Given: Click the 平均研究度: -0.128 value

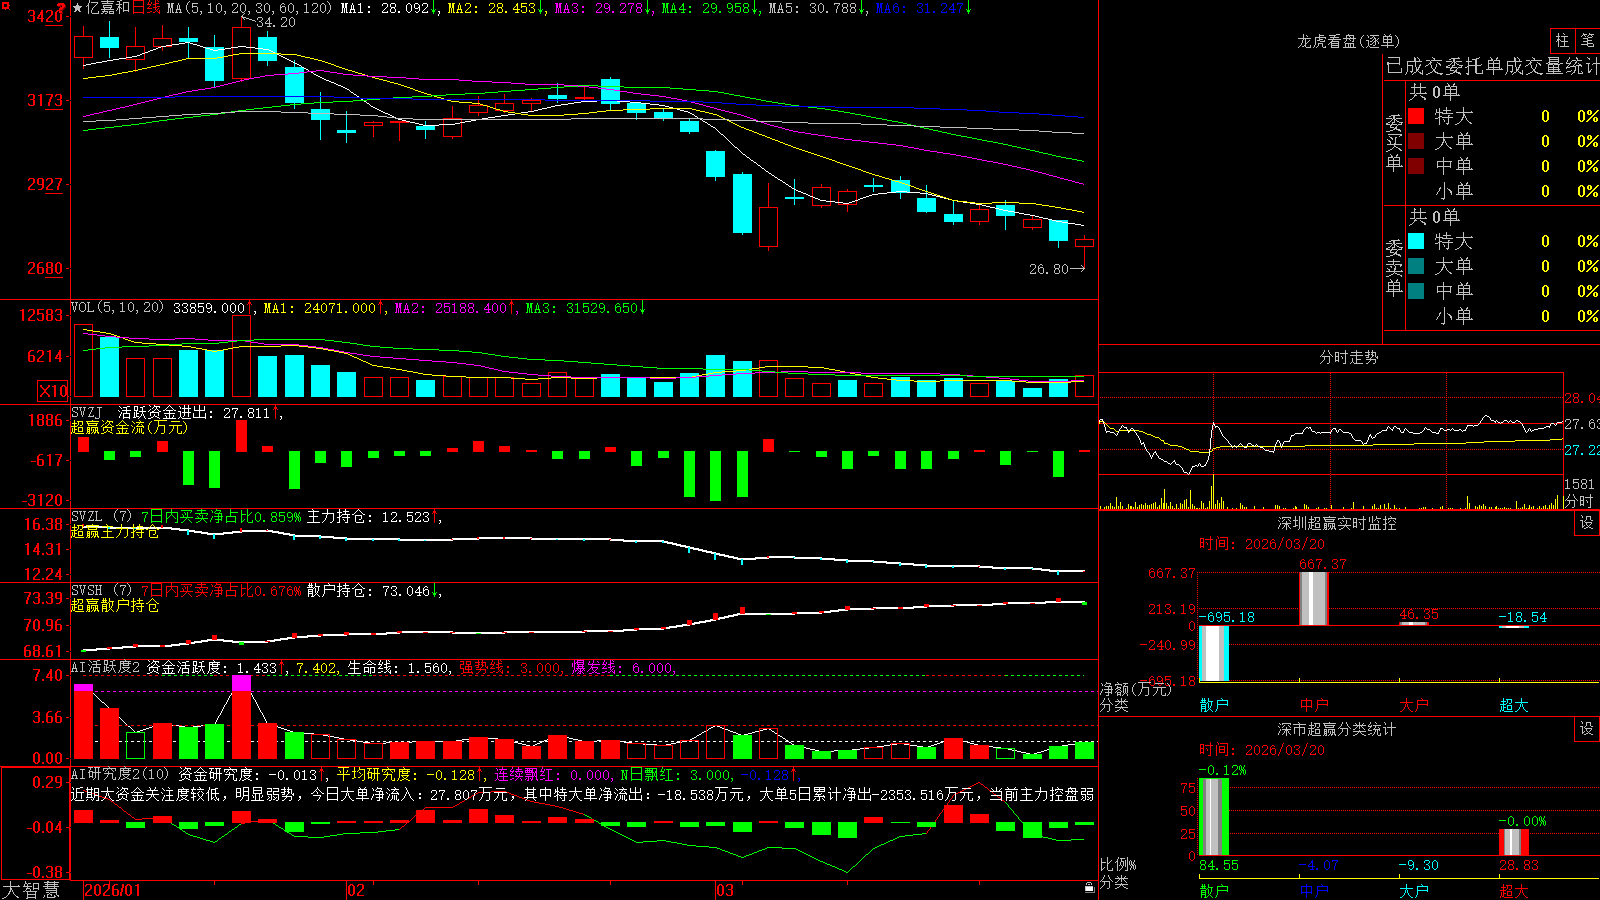Looking at the screenshot, I should 406,774.
